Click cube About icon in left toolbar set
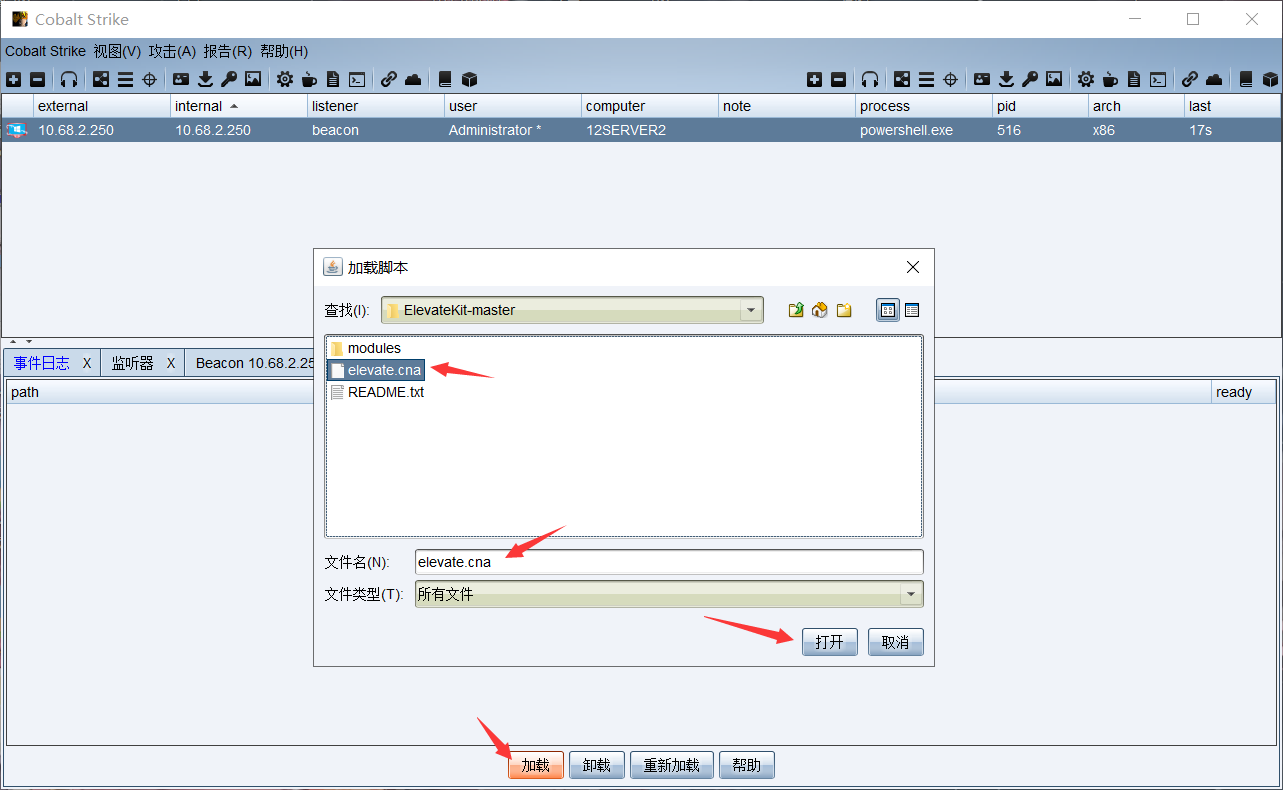The height and width of the screenshot is (790, 1283). 469,79
